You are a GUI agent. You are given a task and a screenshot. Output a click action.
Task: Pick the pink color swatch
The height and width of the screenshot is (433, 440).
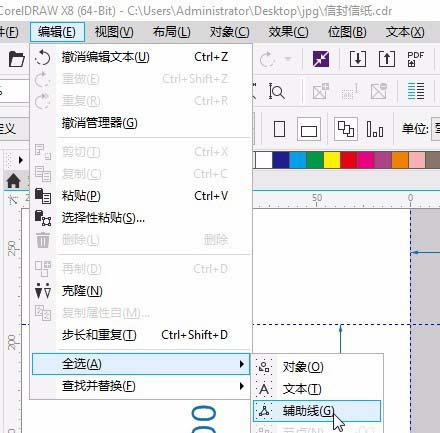[x=417, y=160]
